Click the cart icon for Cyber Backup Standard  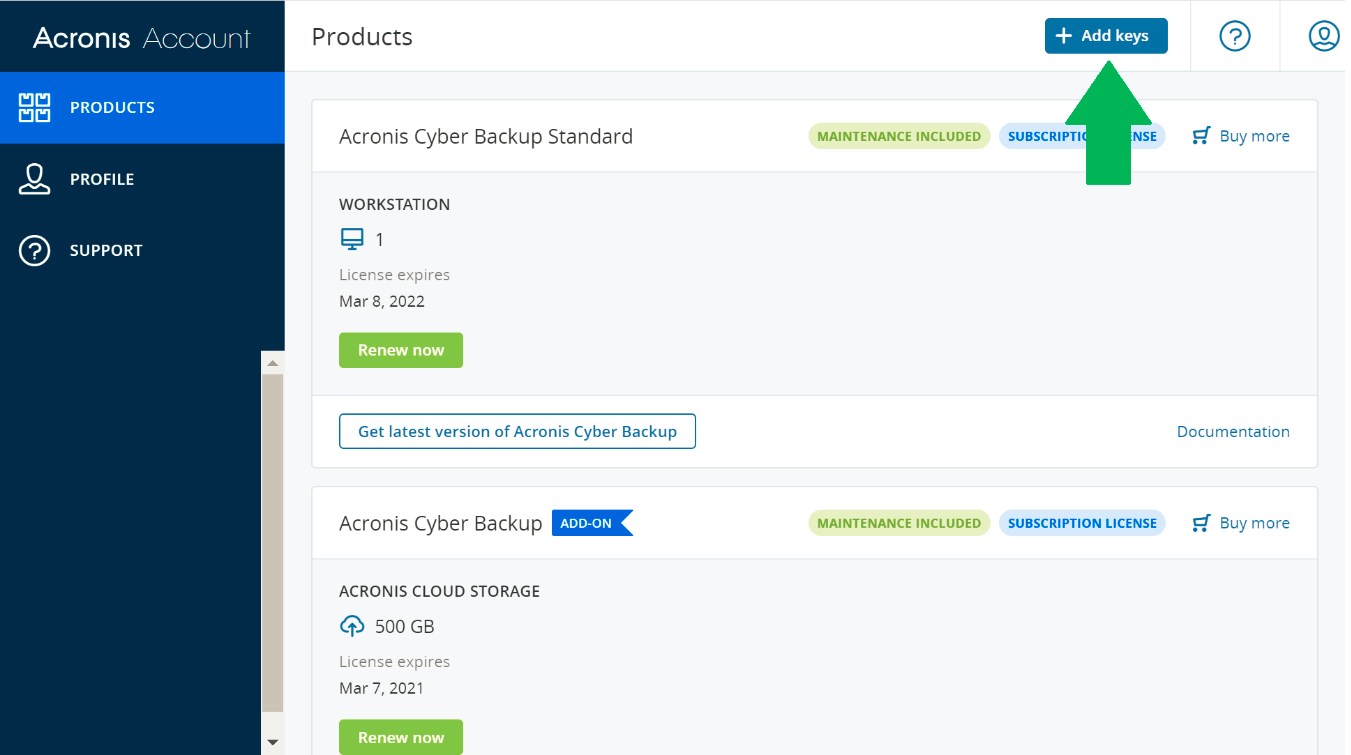pos(1202,136)
